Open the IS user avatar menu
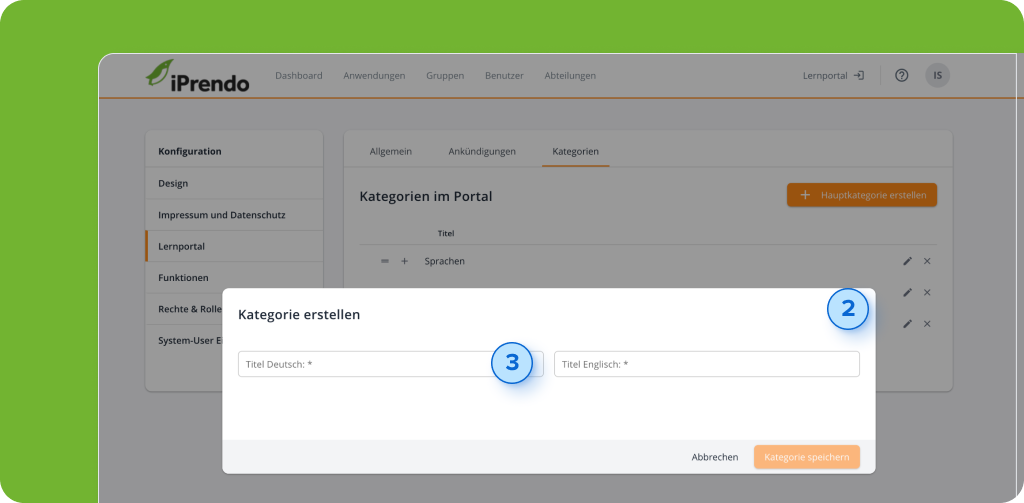Screen dimensions: 1024x503 937,75
